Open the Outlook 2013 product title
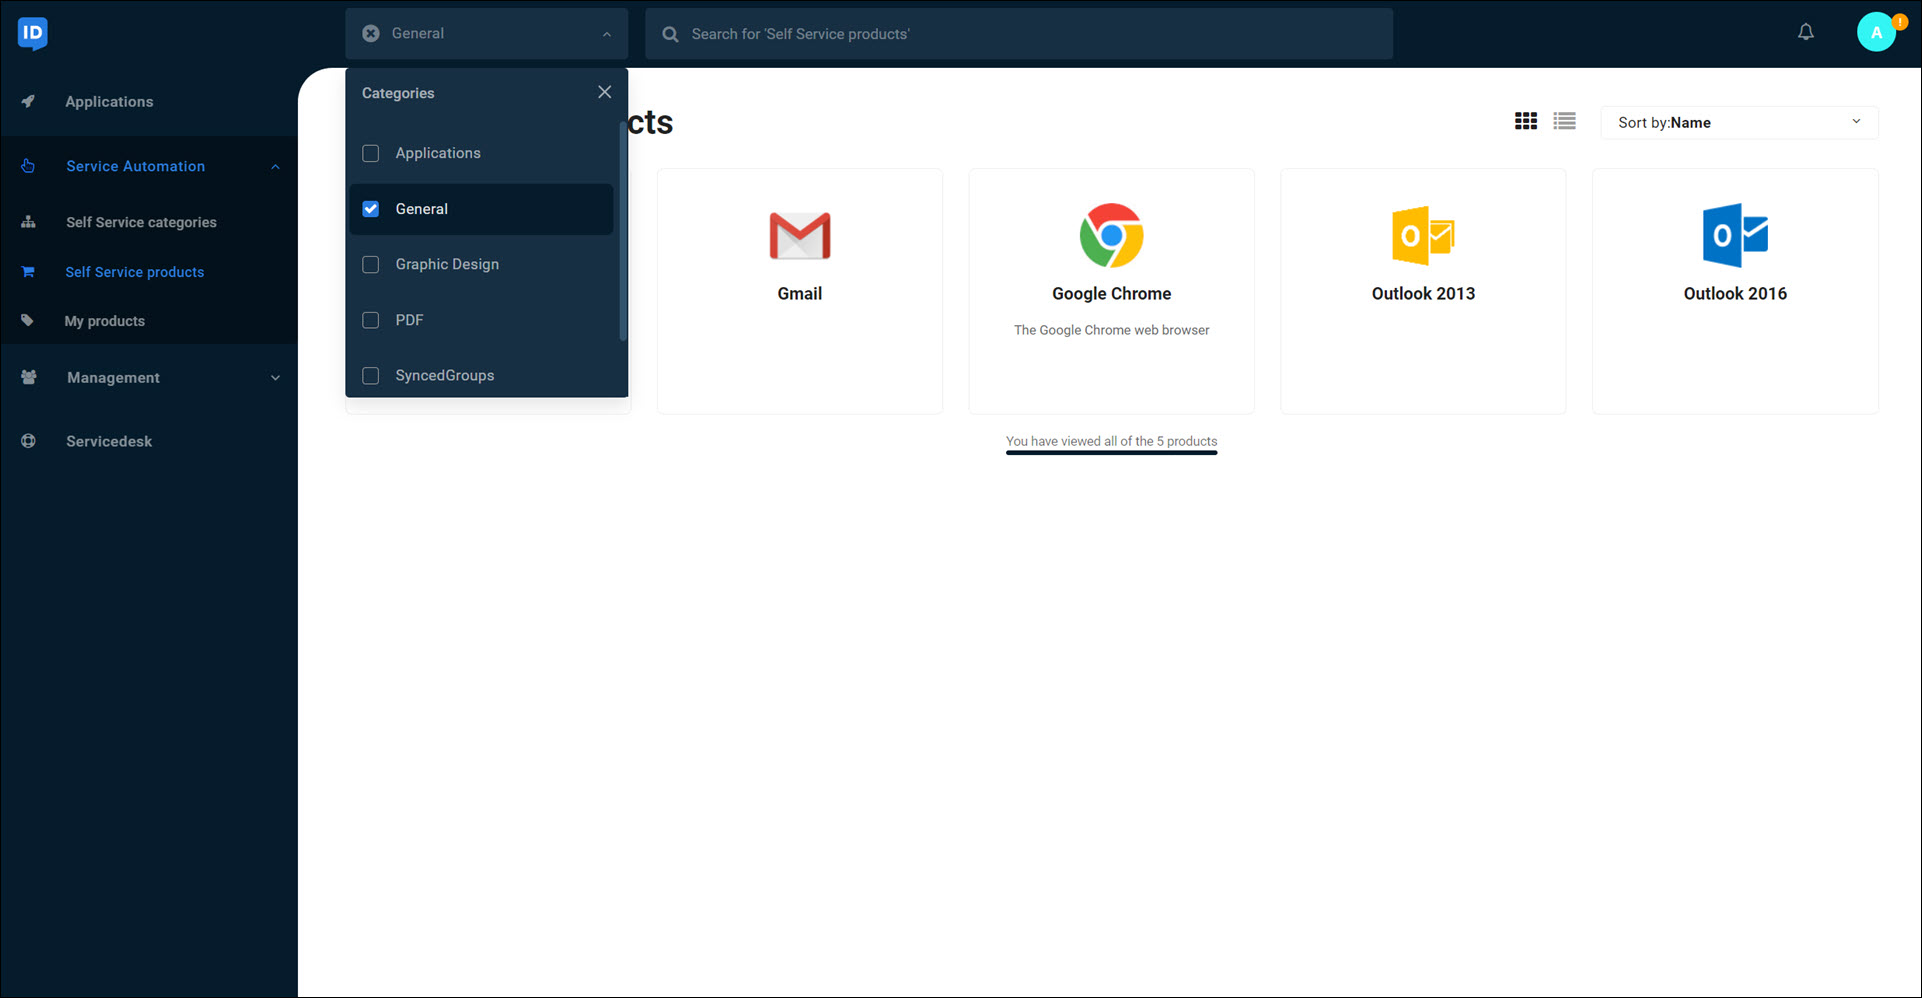 click(1423, 293)
